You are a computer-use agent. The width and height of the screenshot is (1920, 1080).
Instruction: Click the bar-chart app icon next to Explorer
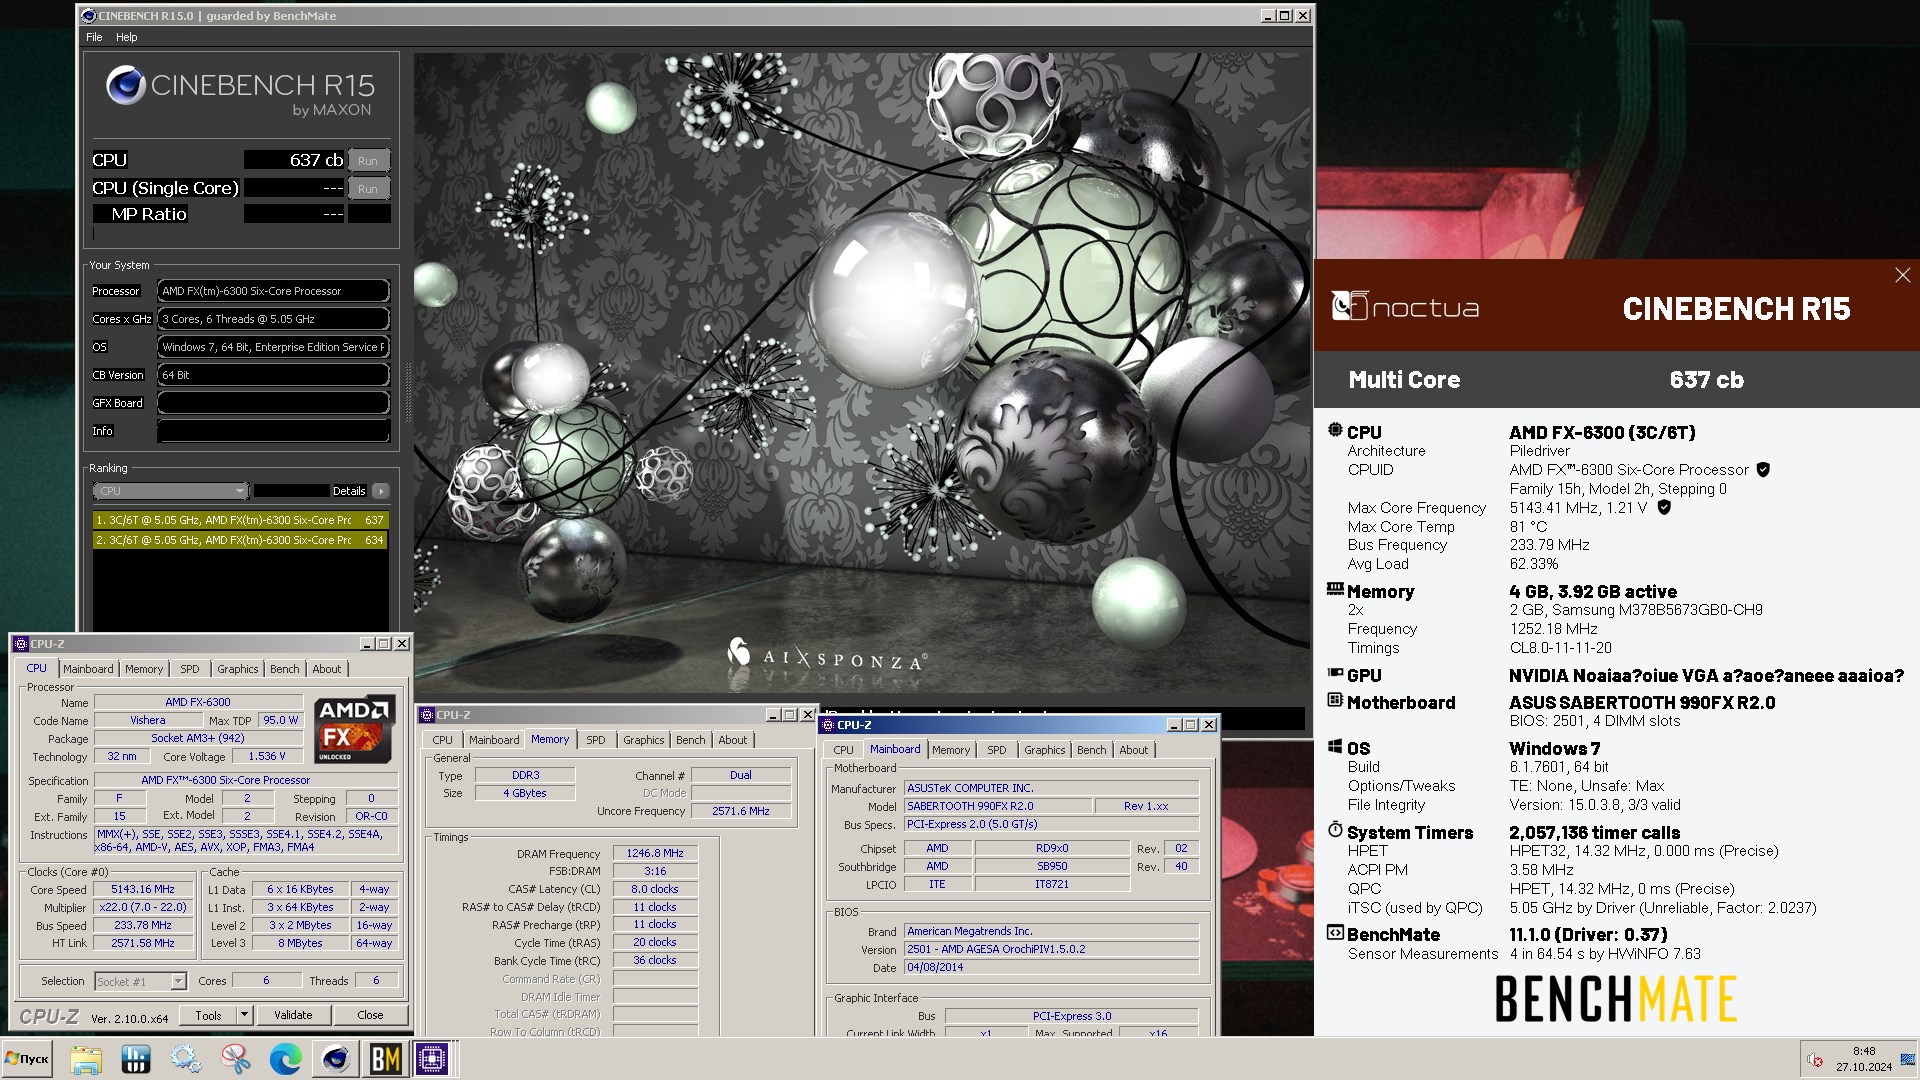(x=136, y=1059)
